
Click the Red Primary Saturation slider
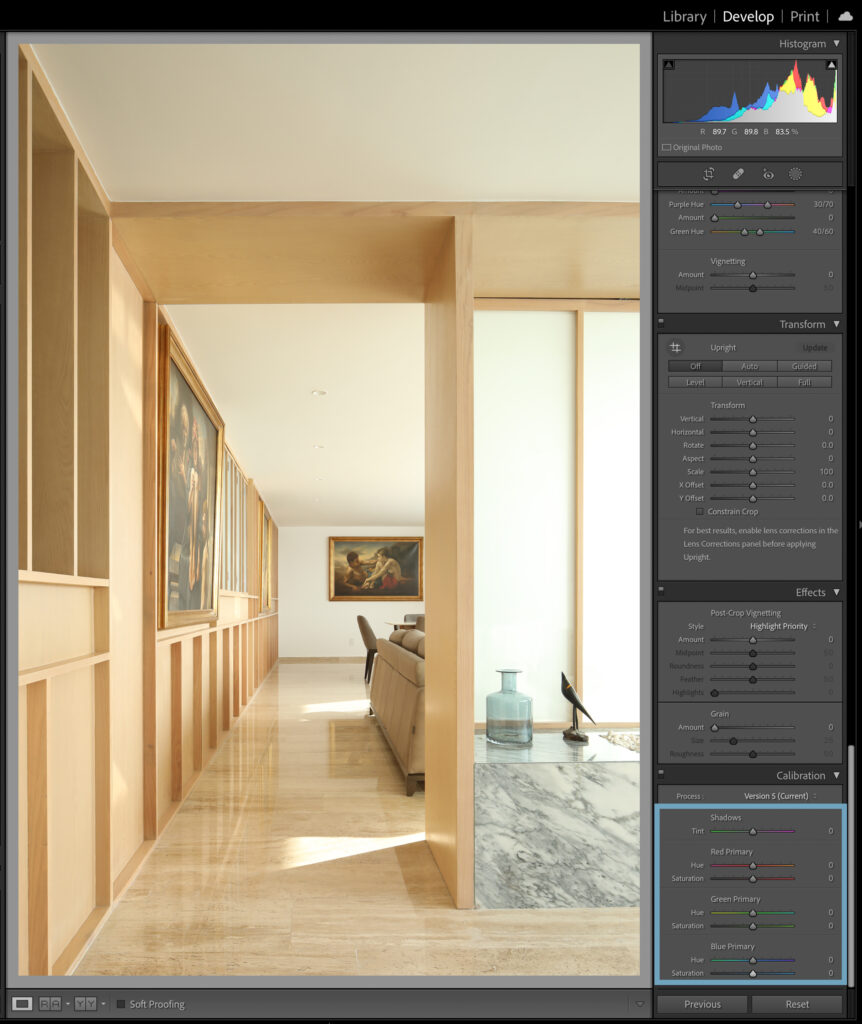click(x=752, y=878)
